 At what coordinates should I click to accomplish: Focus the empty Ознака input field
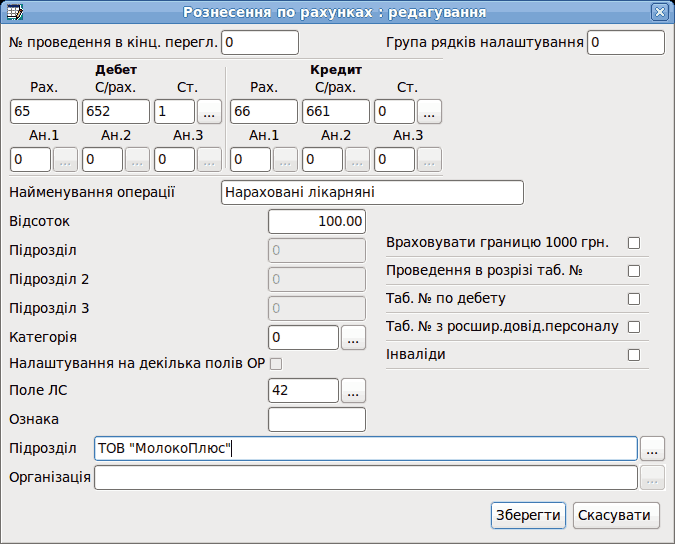coord(317,420)
